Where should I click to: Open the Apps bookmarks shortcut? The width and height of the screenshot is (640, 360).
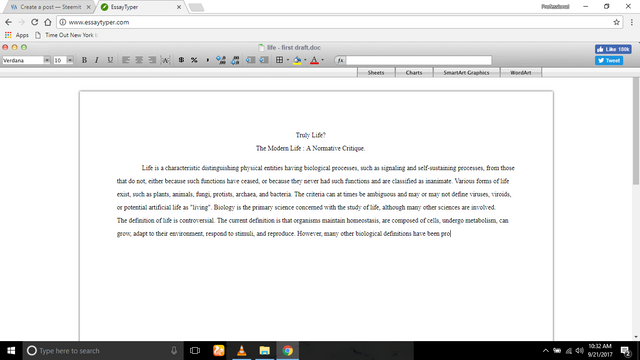point(17,35)
